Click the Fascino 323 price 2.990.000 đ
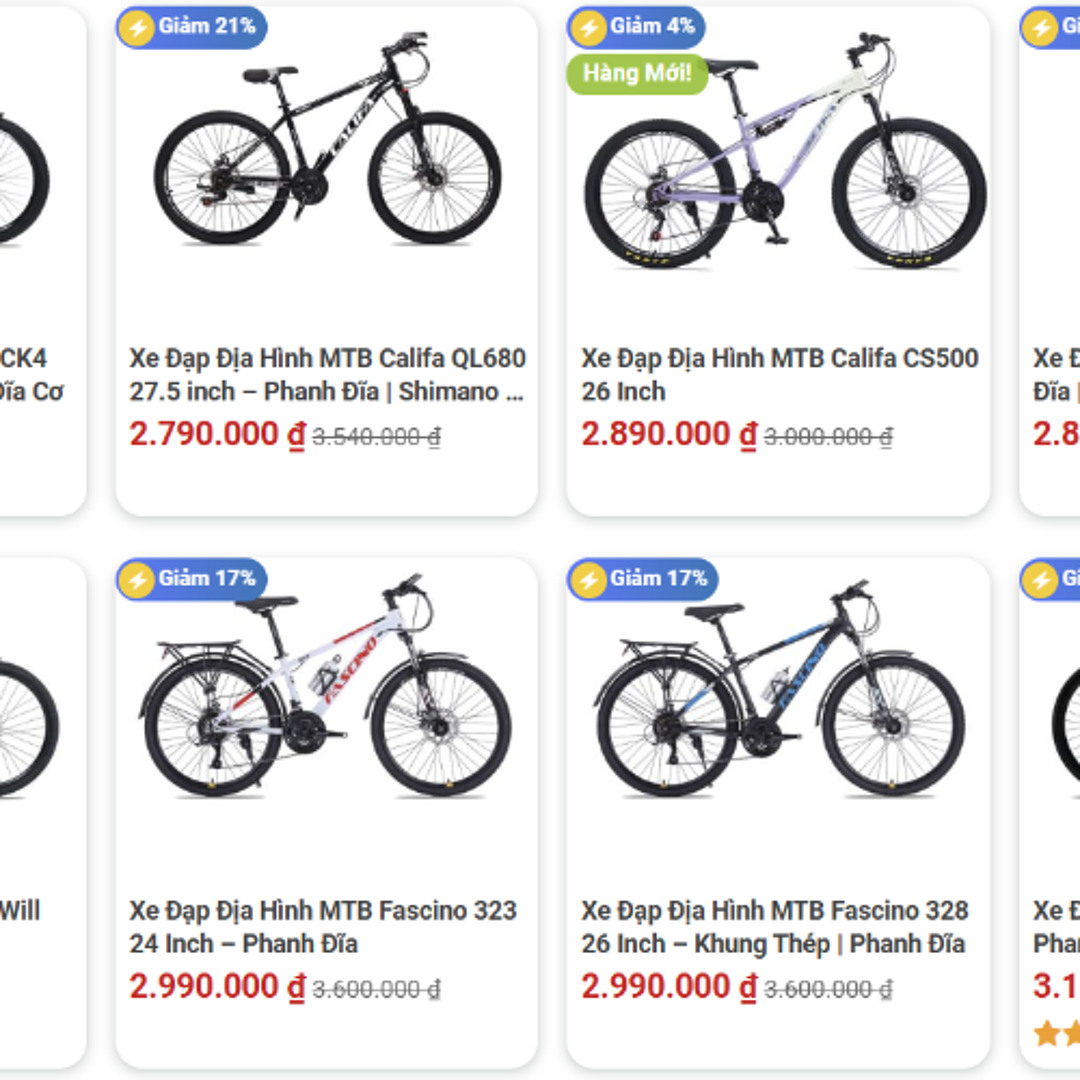The width and height of the screenshot is (1080, 1080). pyautogui.click(x=217, y=987)
